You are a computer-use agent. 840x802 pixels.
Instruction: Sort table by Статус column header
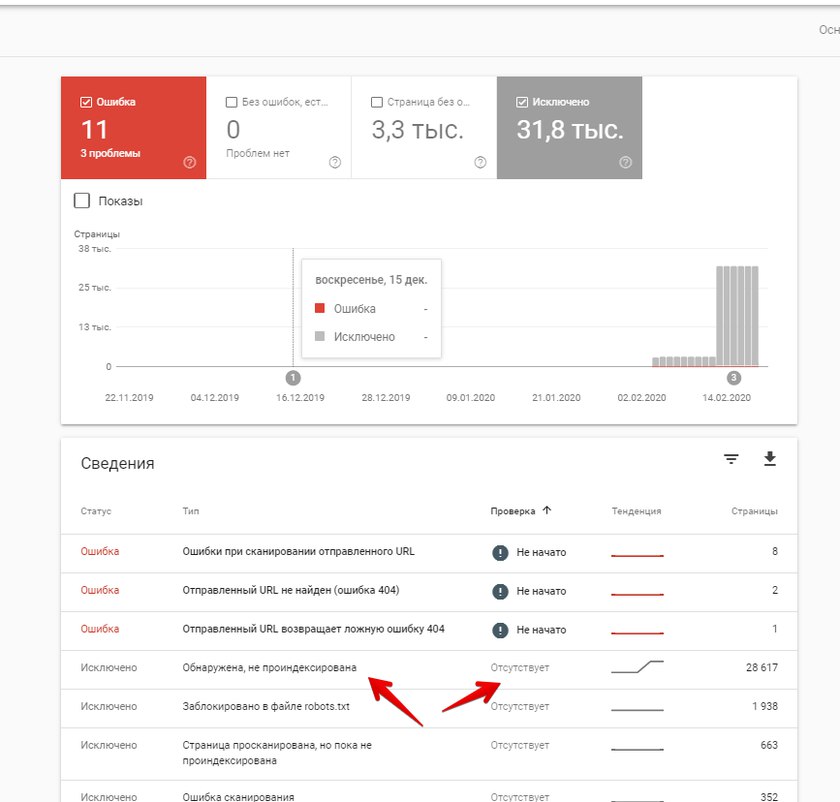96,511
